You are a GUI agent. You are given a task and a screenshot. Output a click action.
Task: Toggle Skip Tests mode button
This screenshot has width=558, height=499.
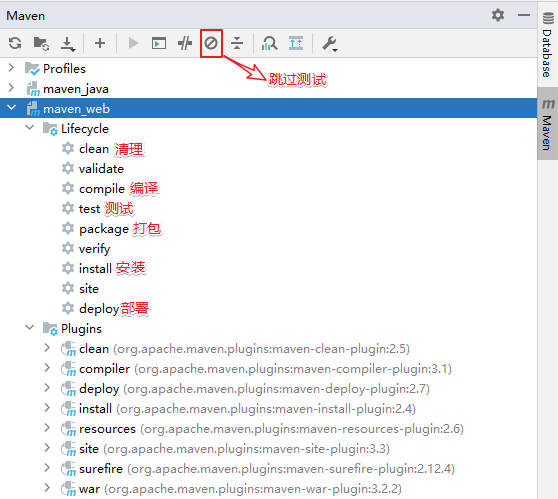pos(211,43)
